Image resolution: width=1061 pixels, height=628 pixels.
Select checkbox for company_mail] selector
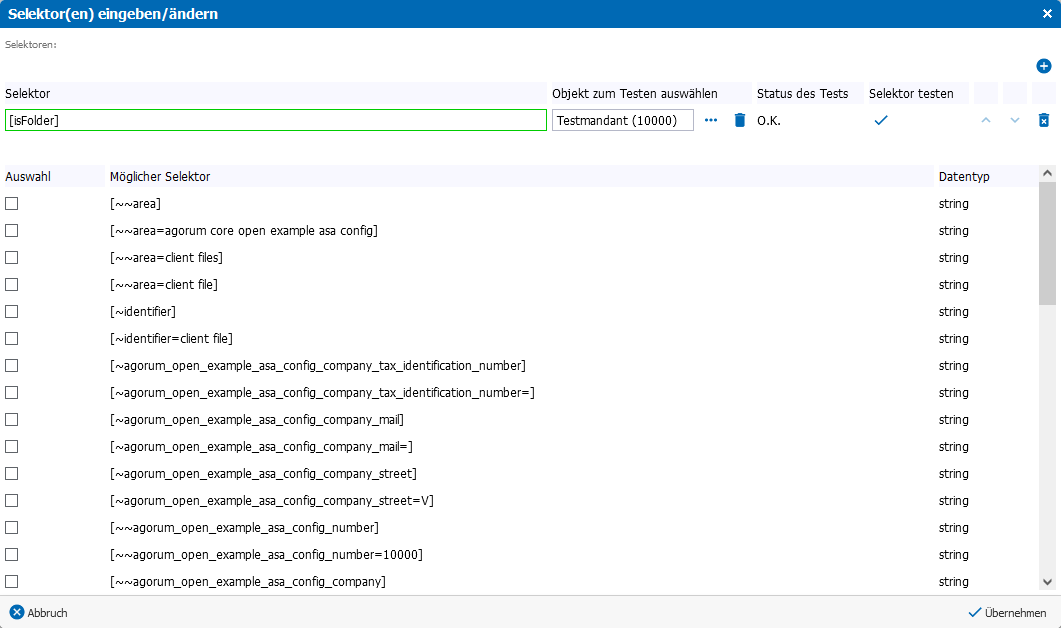tap(12, 420)
